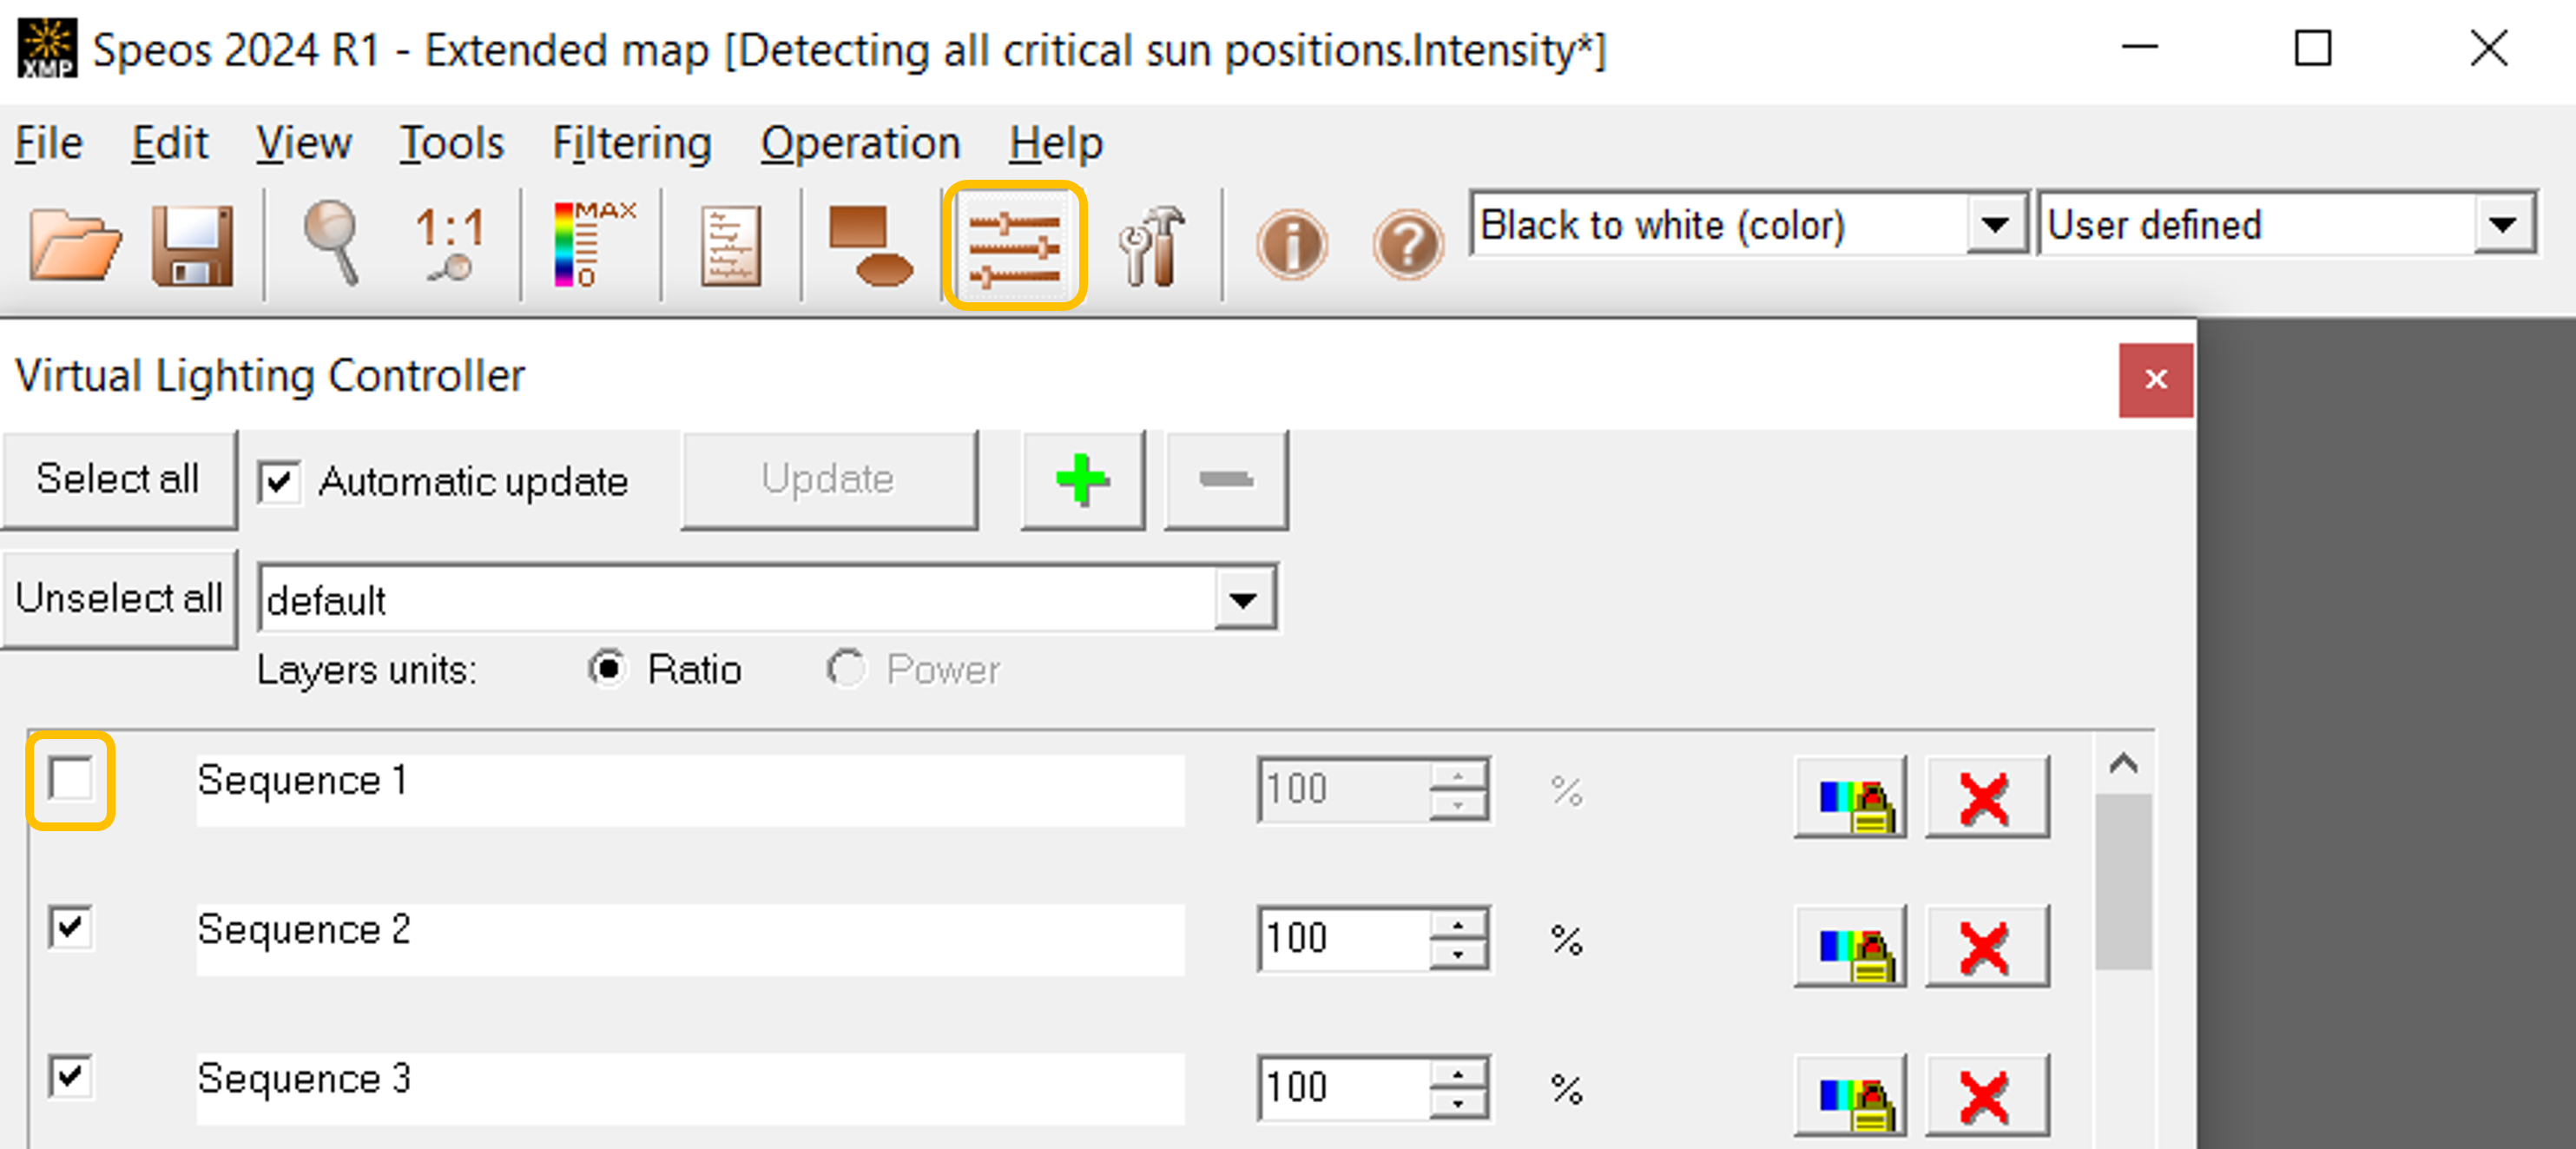The height and width of the screenshot is (1149, 2576).
Task: Add a configuration with green plus
Action: [1082, 480]
